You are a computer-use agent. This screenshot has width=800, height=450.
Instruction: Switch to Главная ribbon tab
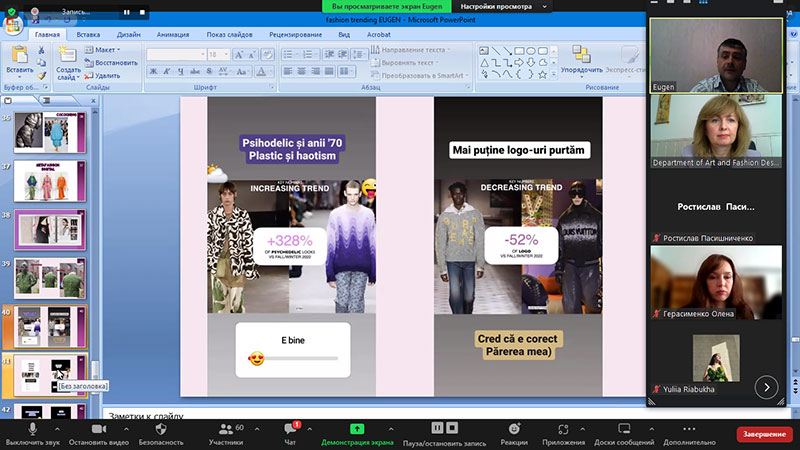[47, 34]
